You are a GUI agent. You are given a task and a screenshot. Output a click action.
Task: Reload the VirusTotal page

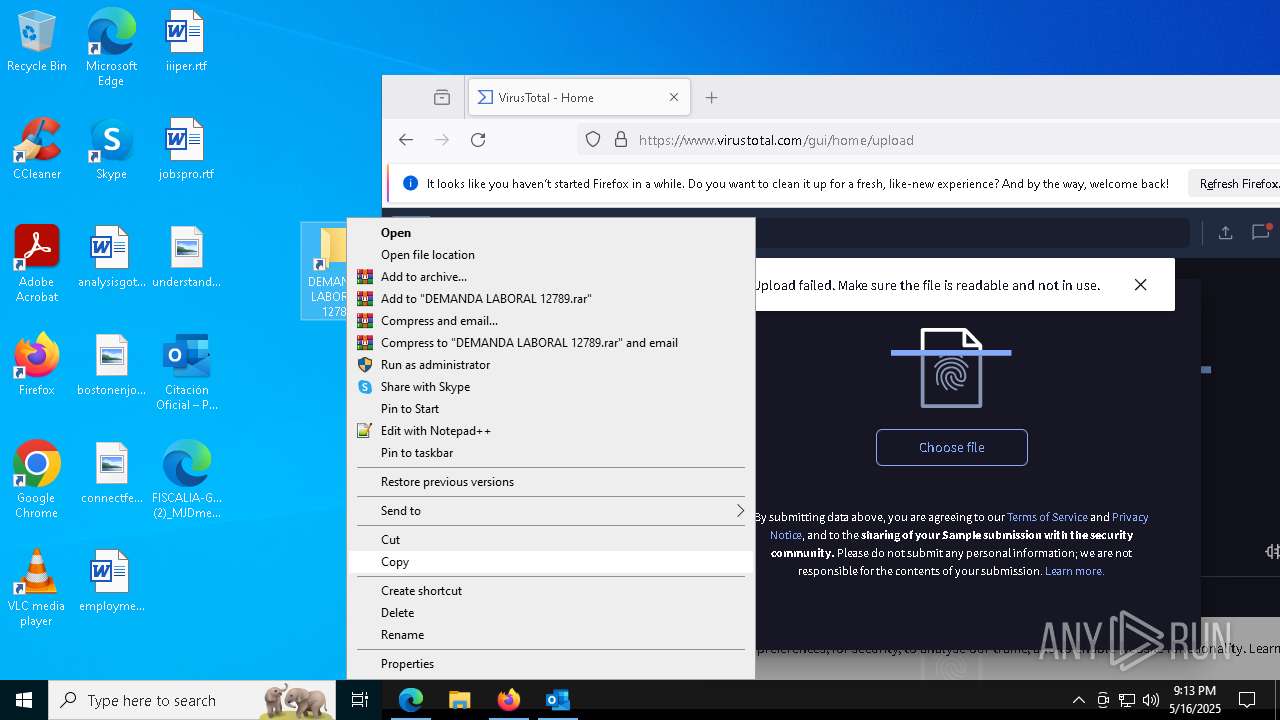point(478,140)
